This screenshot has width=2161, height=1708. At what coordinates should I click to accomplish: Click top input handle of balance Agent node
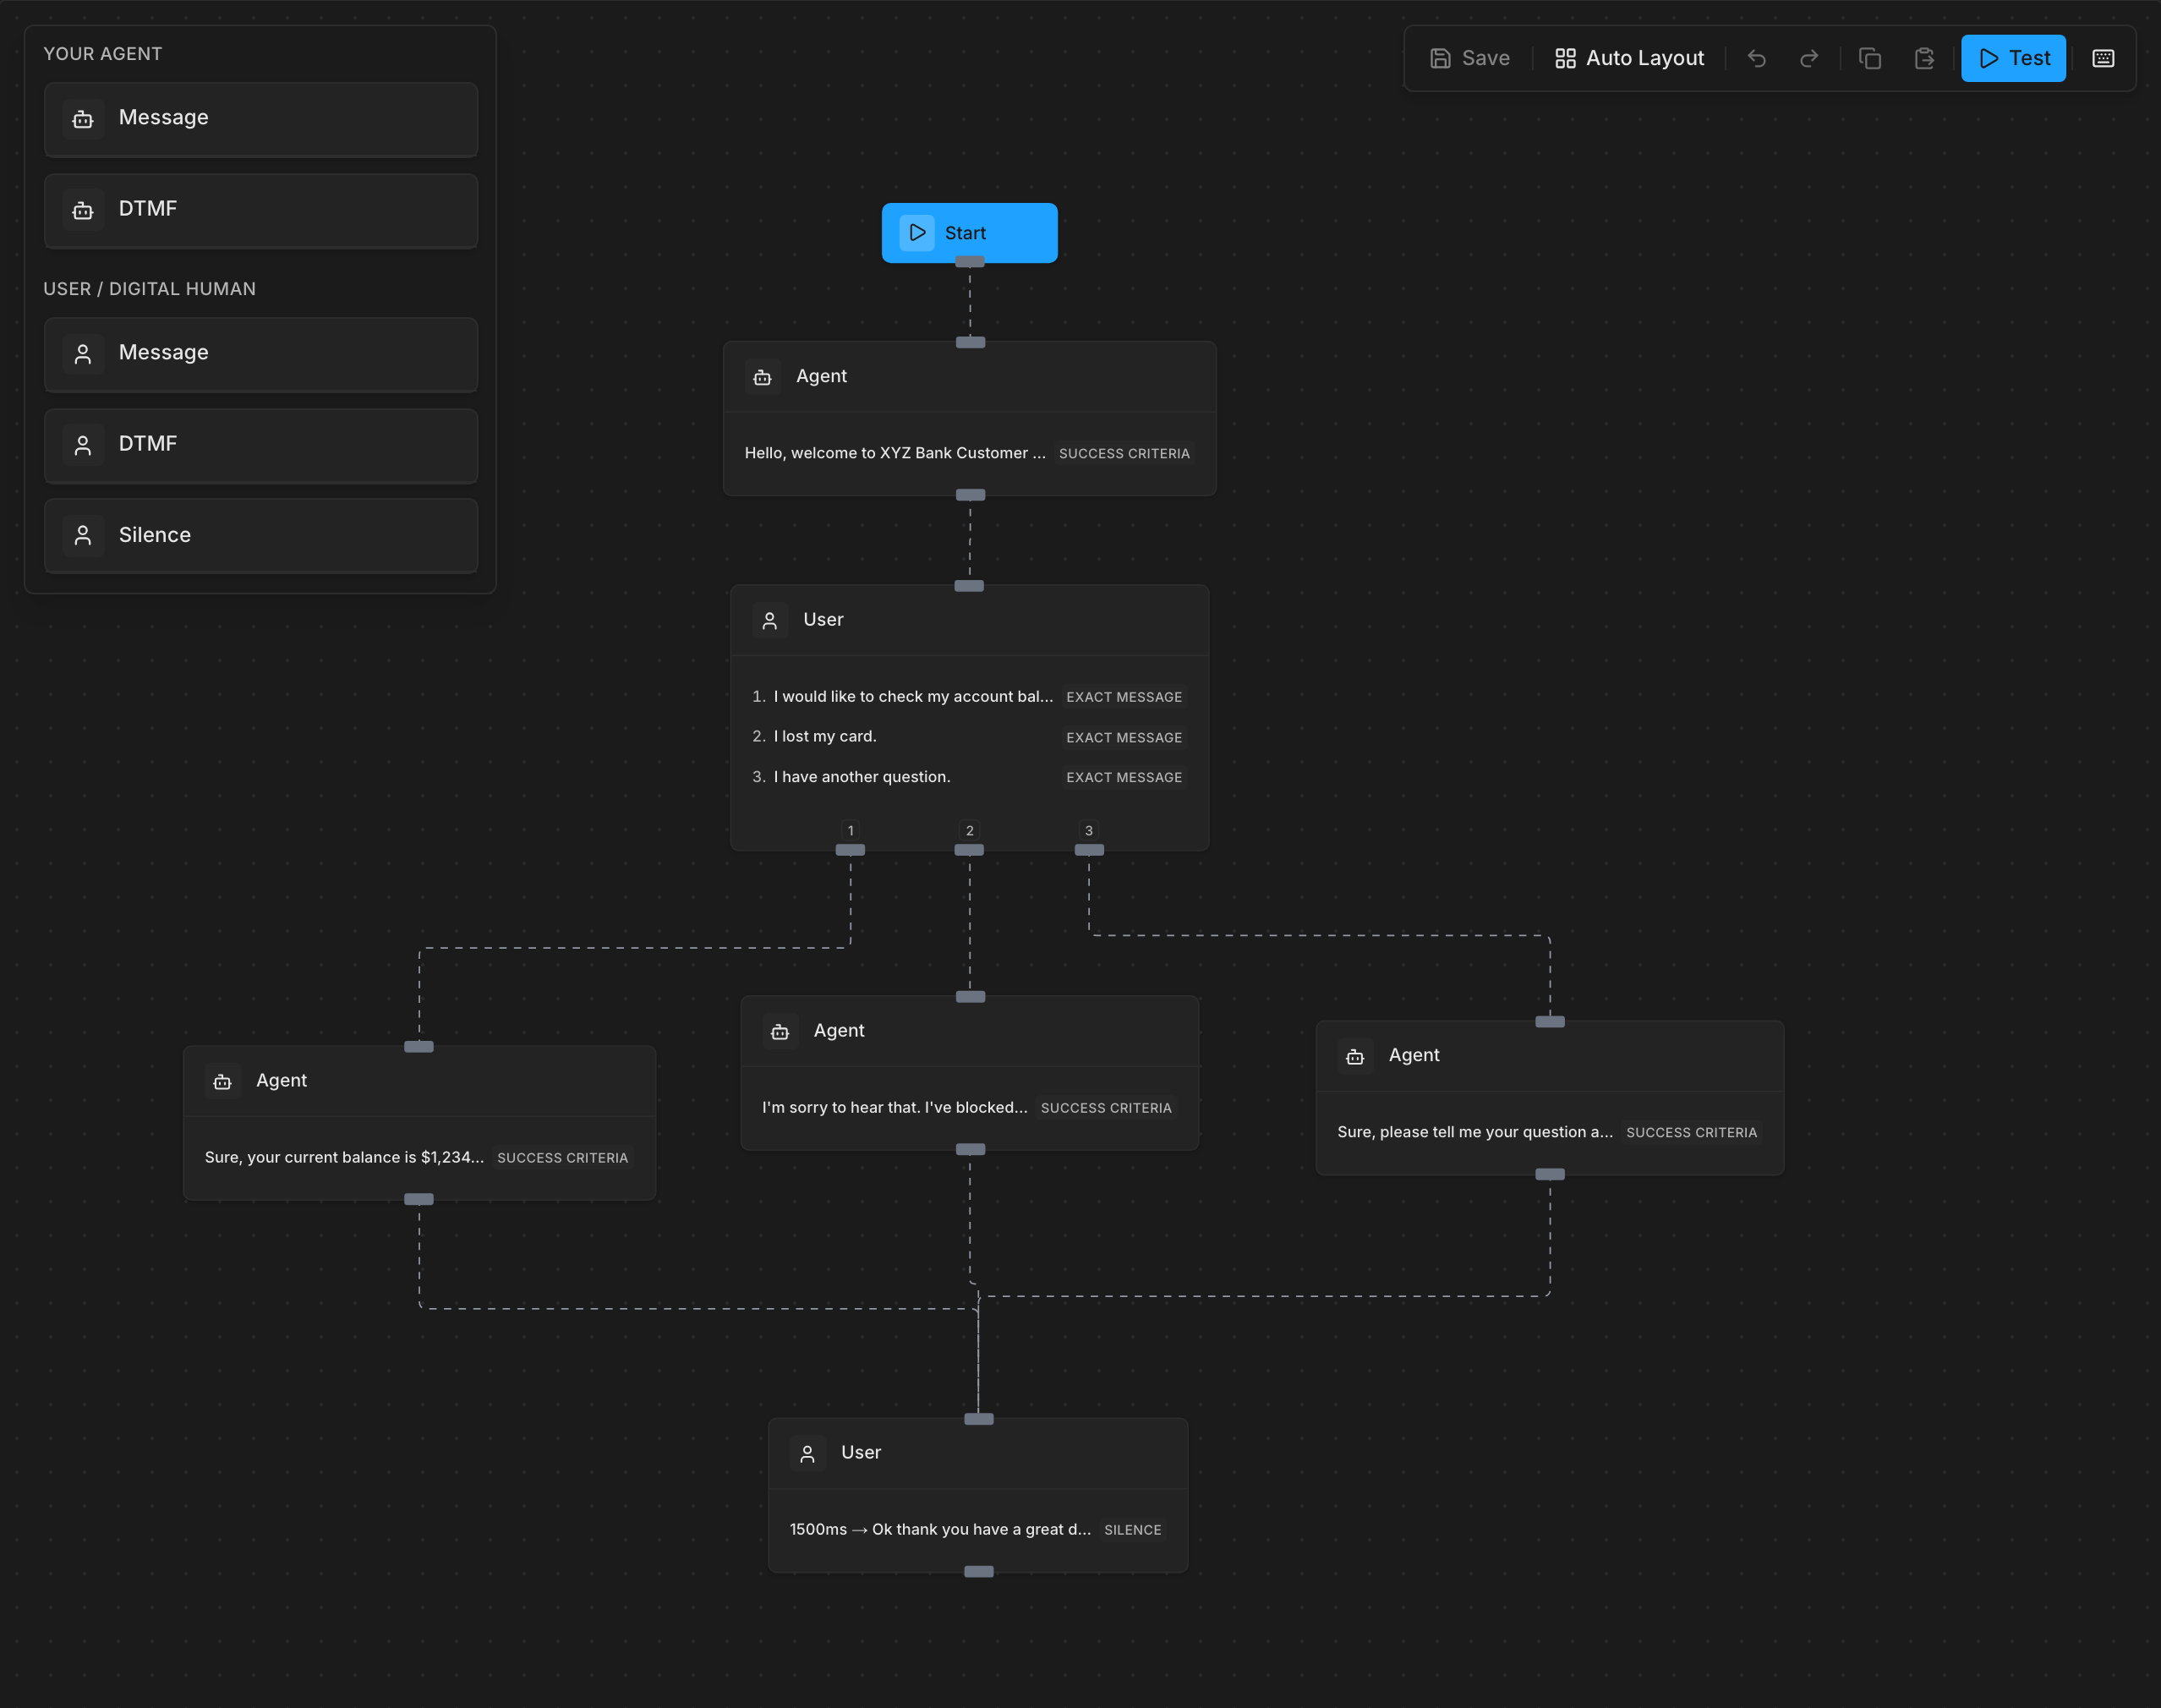(419, 1047)
